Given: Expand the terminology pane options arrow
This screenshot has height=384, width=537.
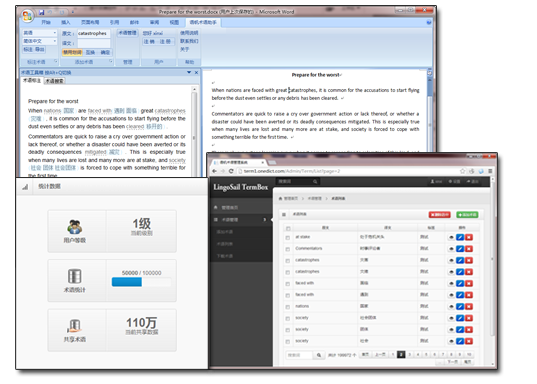Looking at the screenshot, I should click(x=189, y=72).
